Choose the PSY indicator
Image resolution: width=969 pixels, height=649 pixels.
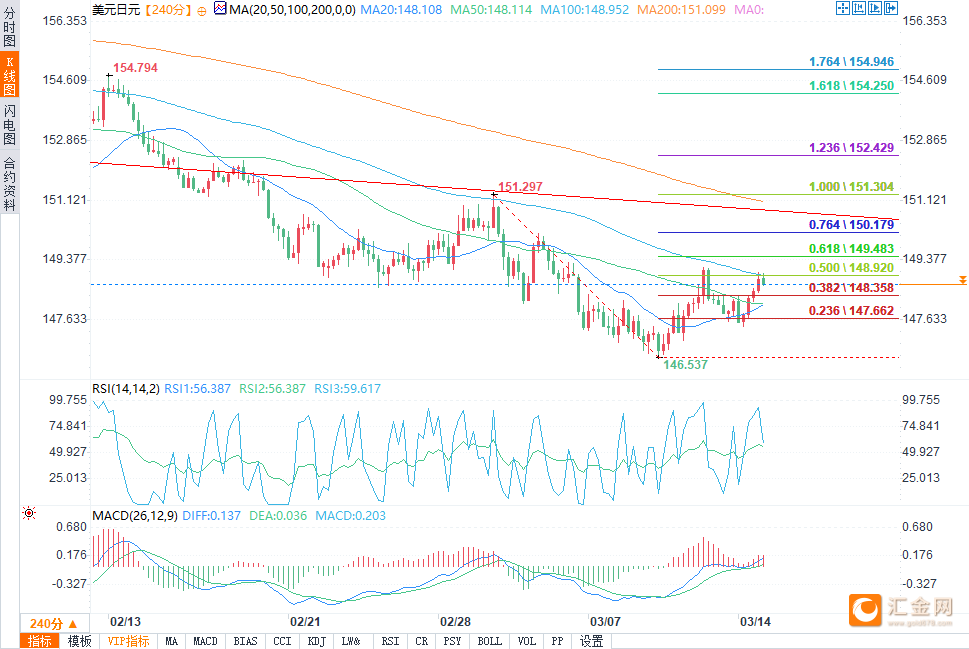pyautogui.click(x=452, y=641)
